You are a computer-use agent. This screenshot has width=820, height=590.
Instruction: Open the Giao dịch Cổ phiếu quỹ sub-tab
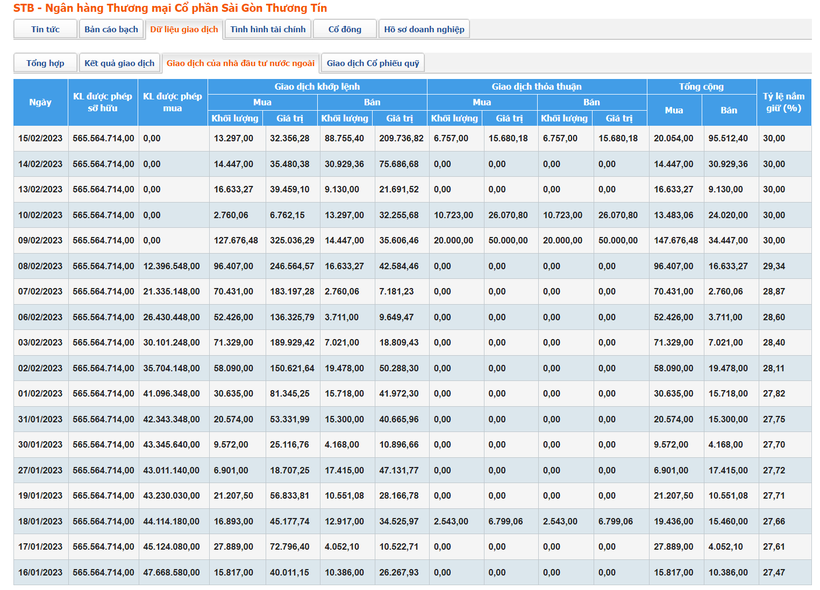(373, 63)
